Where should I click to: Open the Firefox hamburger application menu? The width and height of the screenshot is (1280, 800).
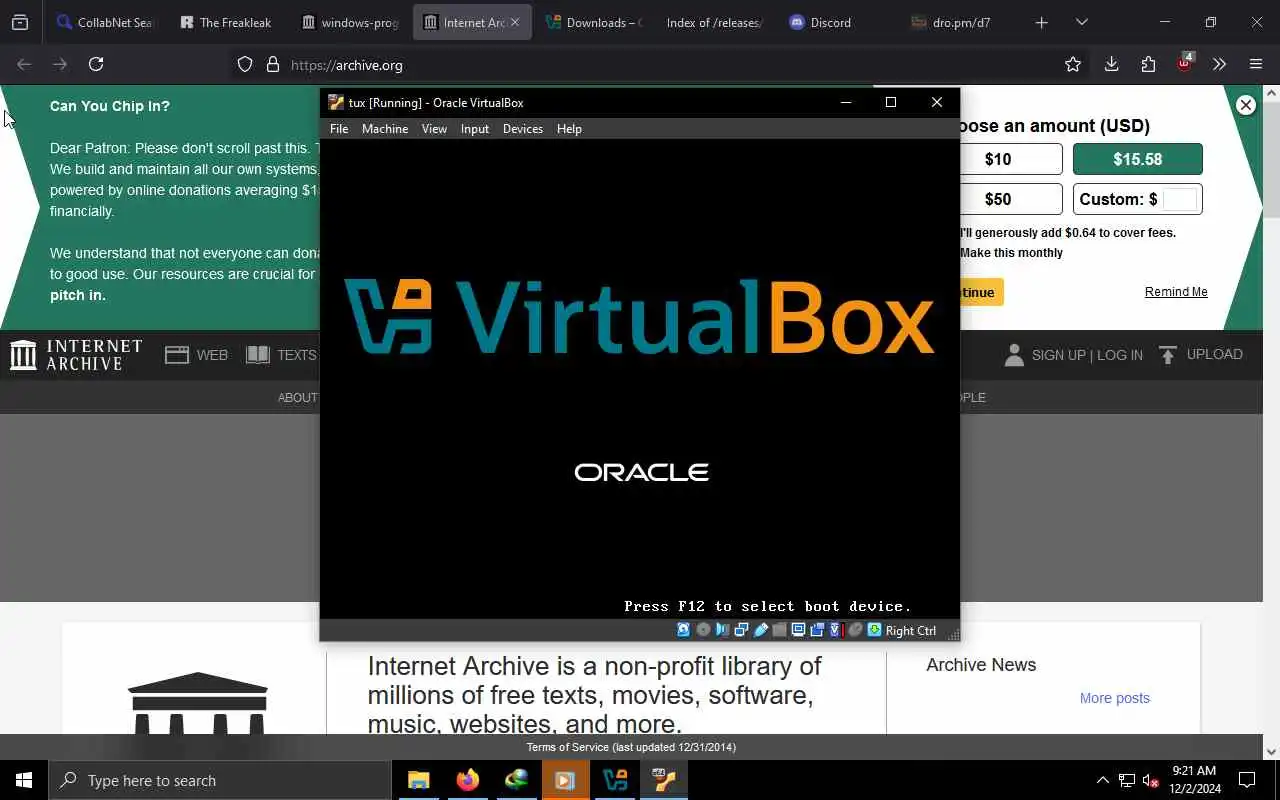point(1256,64)
